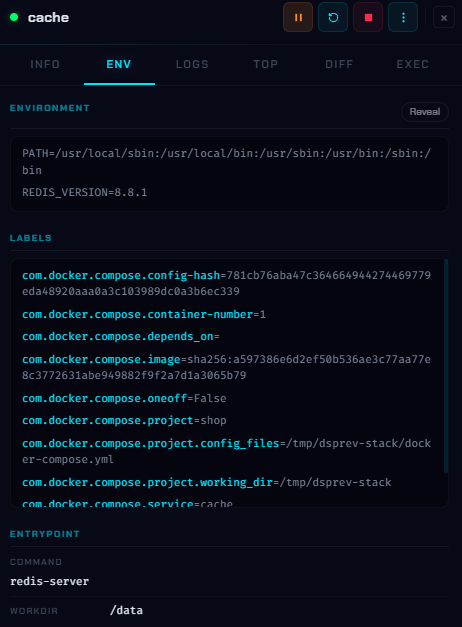Viewport: 462px width, 627px height.
Task: Click the WORKDIR field label
Action: 34,611
